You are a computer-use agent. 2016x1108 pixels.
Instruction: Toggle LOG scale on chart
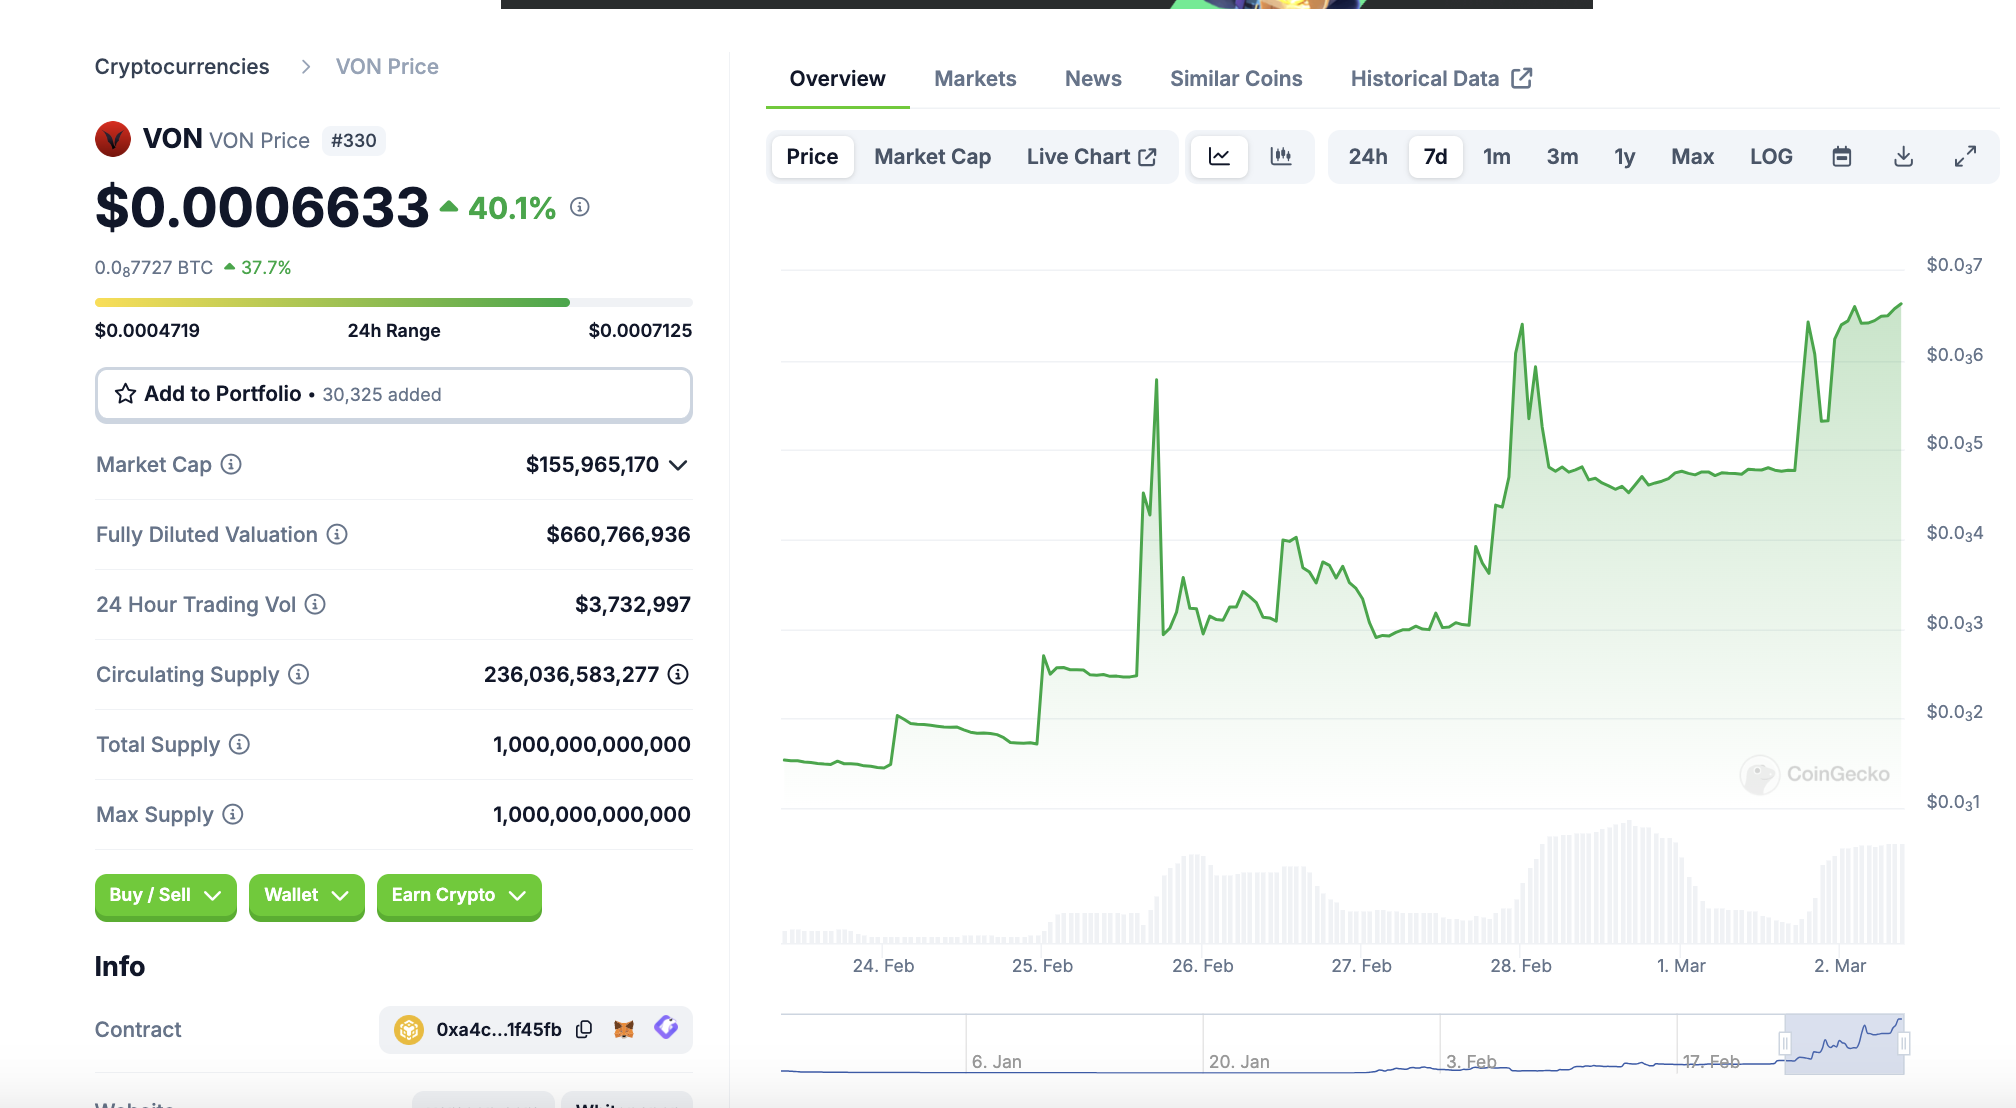click(x=1770, y=156)
